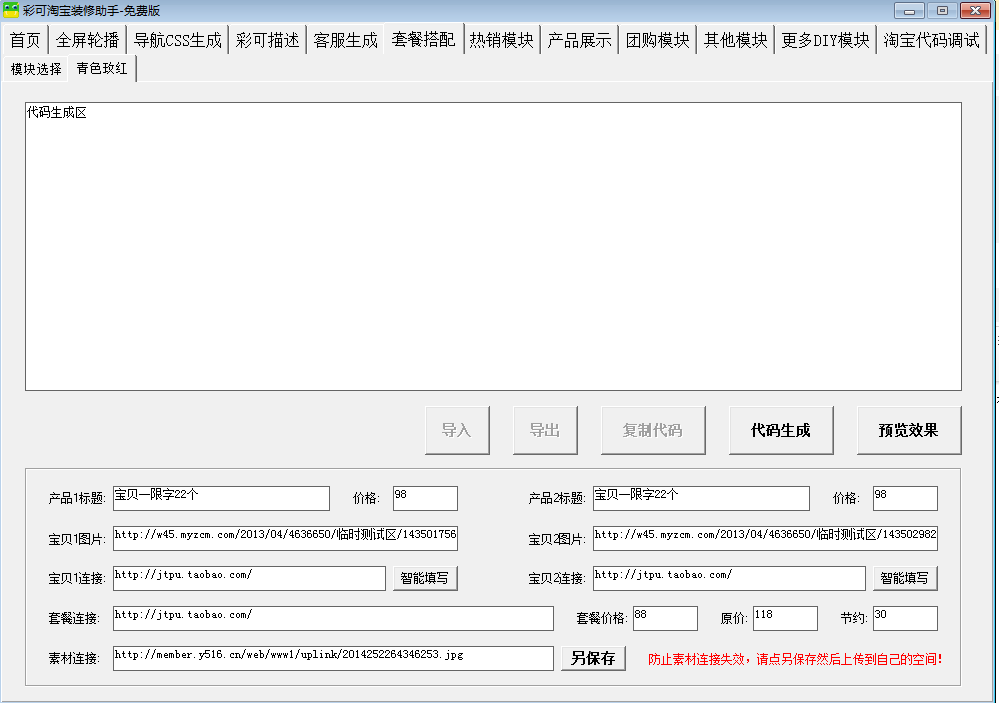Focus the 产品1标题 input field

[x=221, y=498]
